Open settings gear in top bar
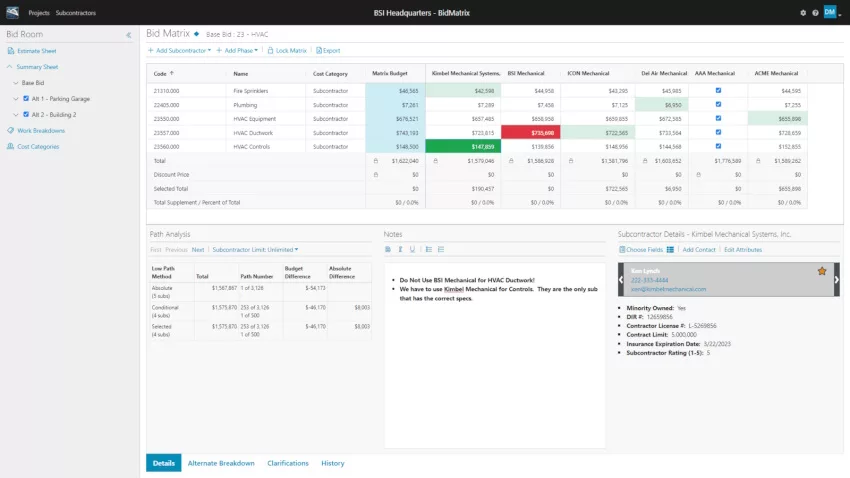Screen dimensions: 850x478 803,13
